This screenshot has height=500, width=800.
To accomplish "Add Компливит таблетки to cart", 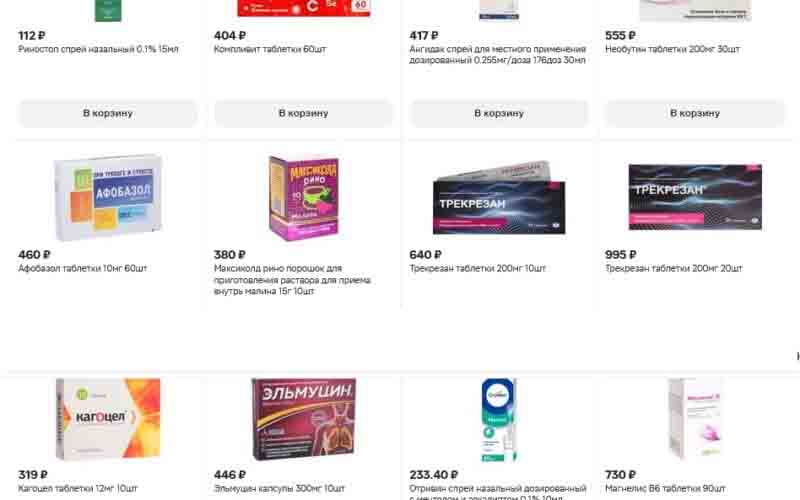I will pos(303,113).
